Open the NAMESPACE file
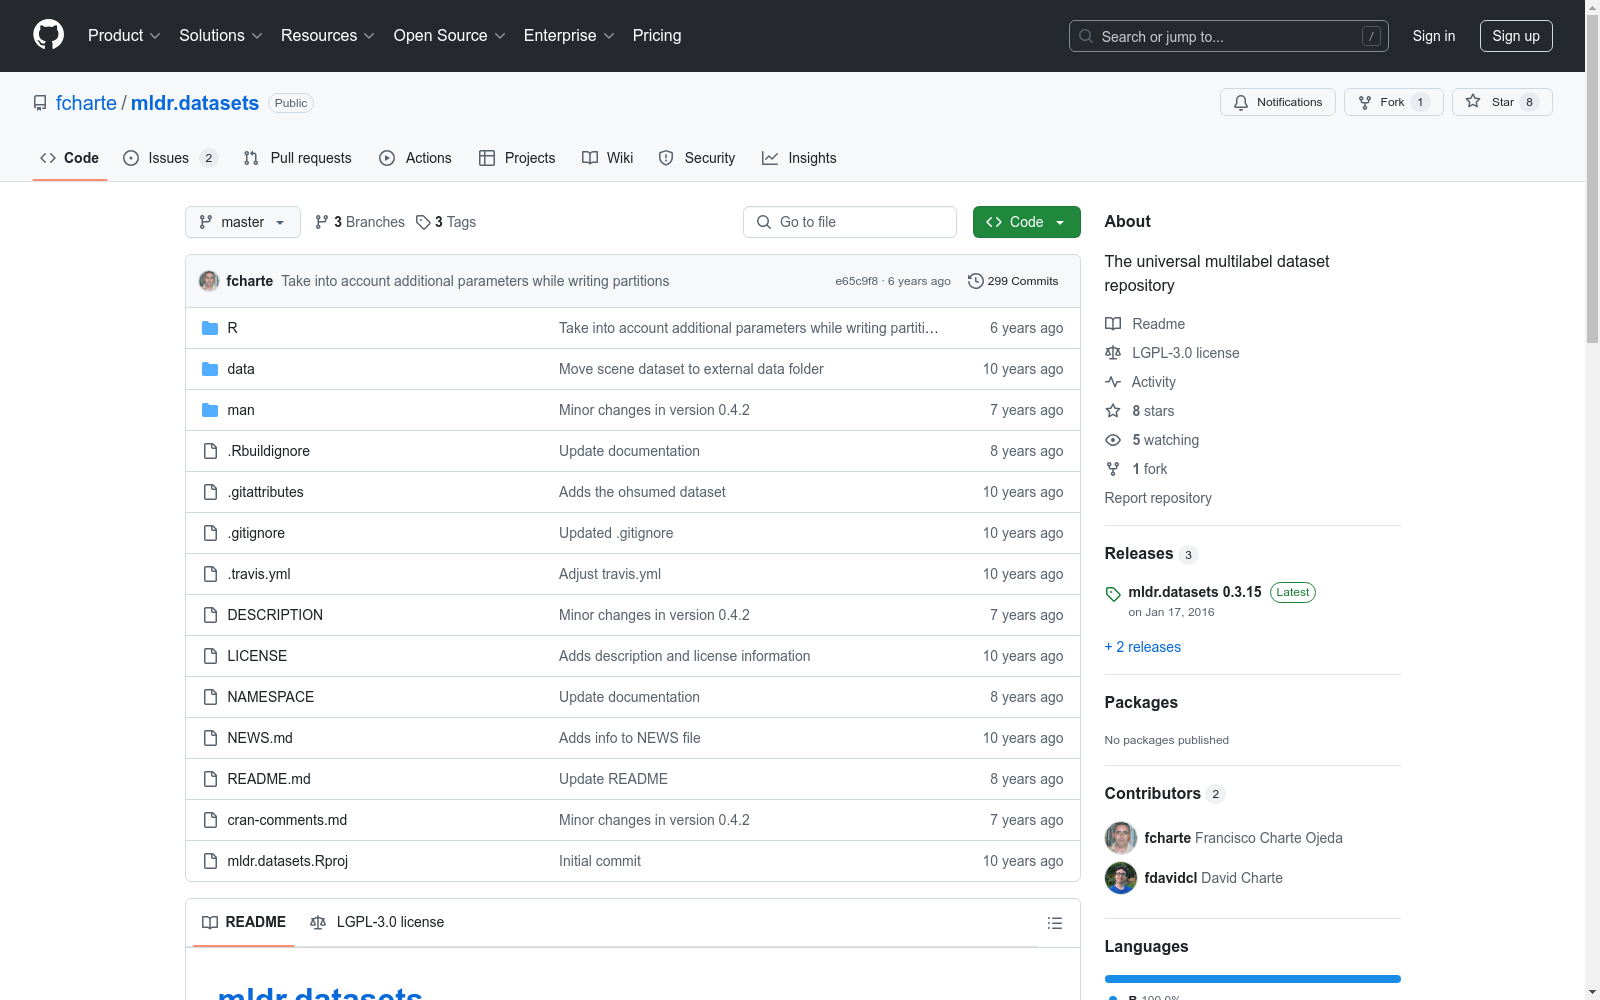 pos(271,697)
